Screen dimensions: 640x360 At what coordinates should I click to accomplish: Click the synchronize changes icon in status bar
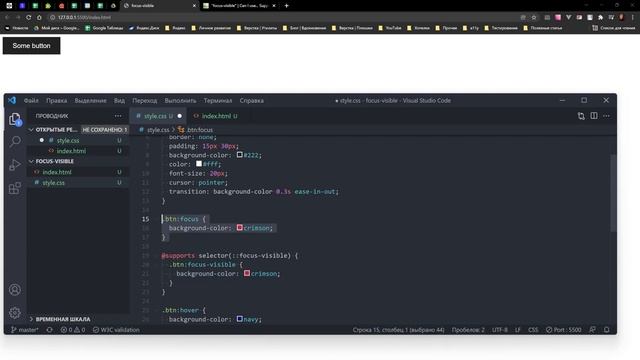tap(49, 329)
